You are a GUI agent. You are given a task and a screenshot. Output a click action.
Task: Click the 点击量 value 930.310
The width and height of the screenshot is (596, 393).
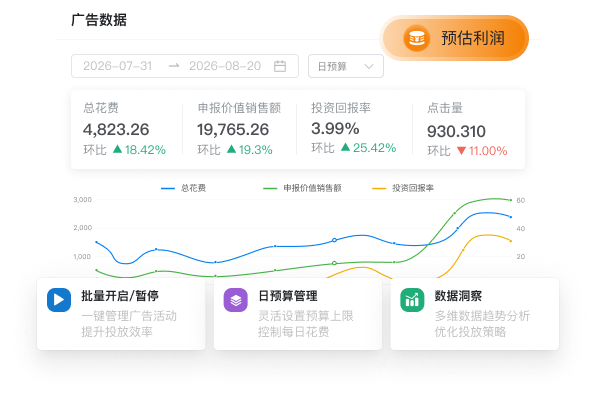pos(456,132)
